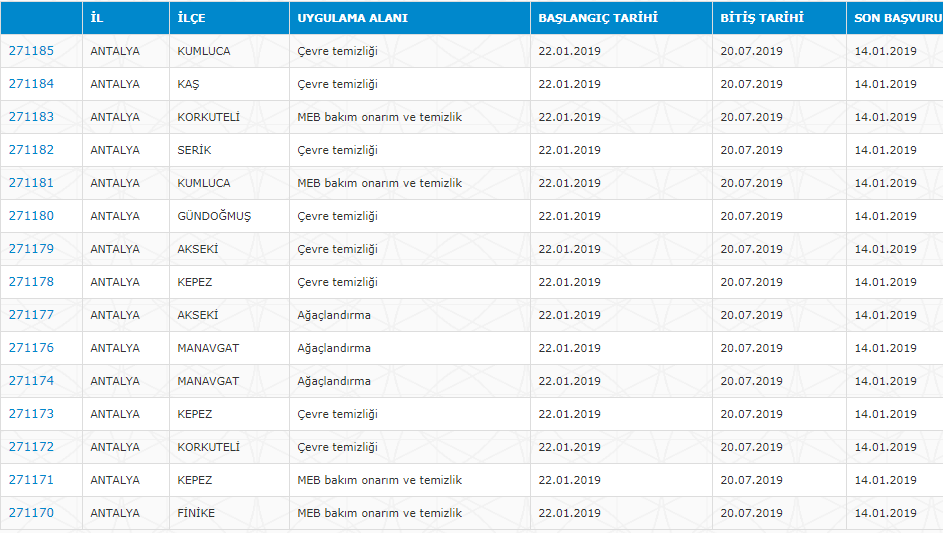Image resolution: width=943 pixels, height=533 pixels.
Task: Open listing 271183 link
Action: (x=31, y=117)
